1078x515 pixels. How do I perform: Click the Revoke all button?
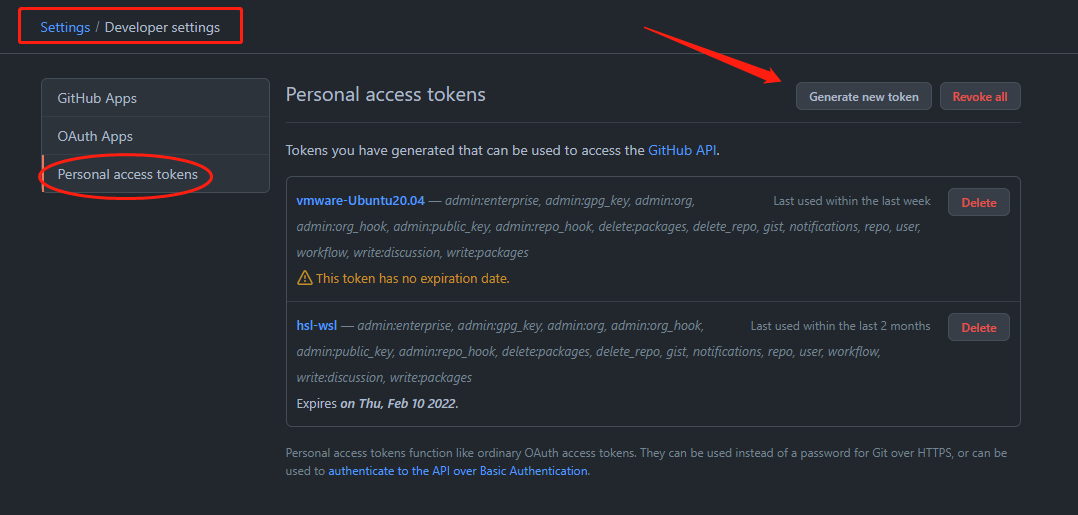[980, 96]
